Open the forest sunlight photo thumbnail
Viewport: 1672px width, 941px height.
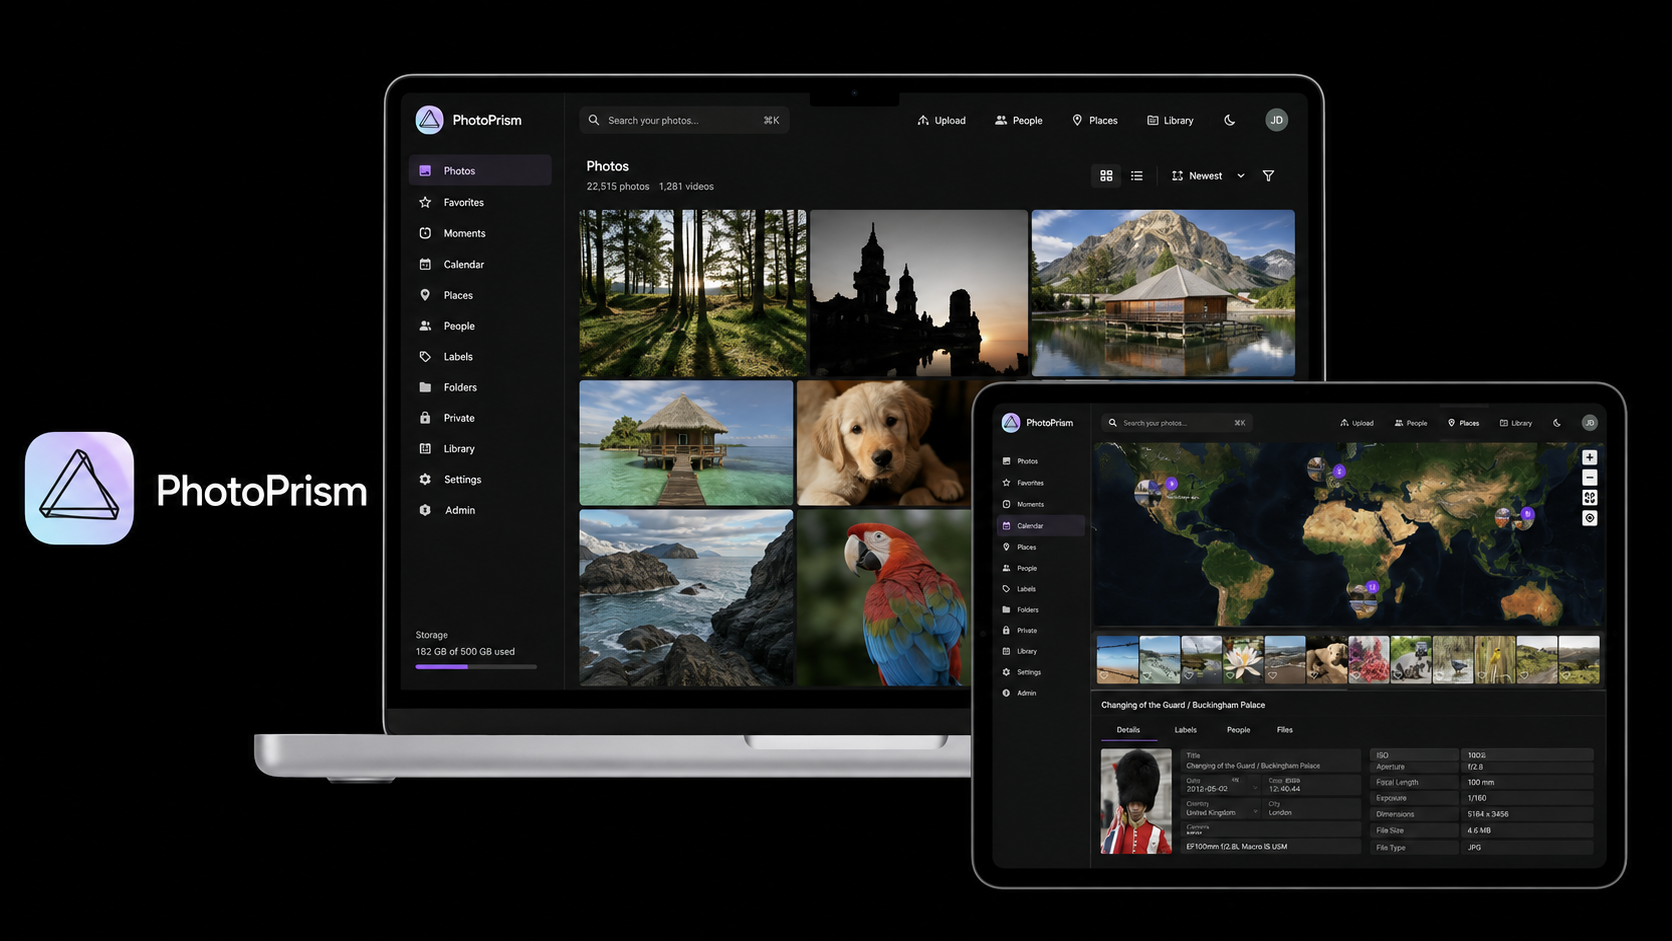[x=692, y=293]
